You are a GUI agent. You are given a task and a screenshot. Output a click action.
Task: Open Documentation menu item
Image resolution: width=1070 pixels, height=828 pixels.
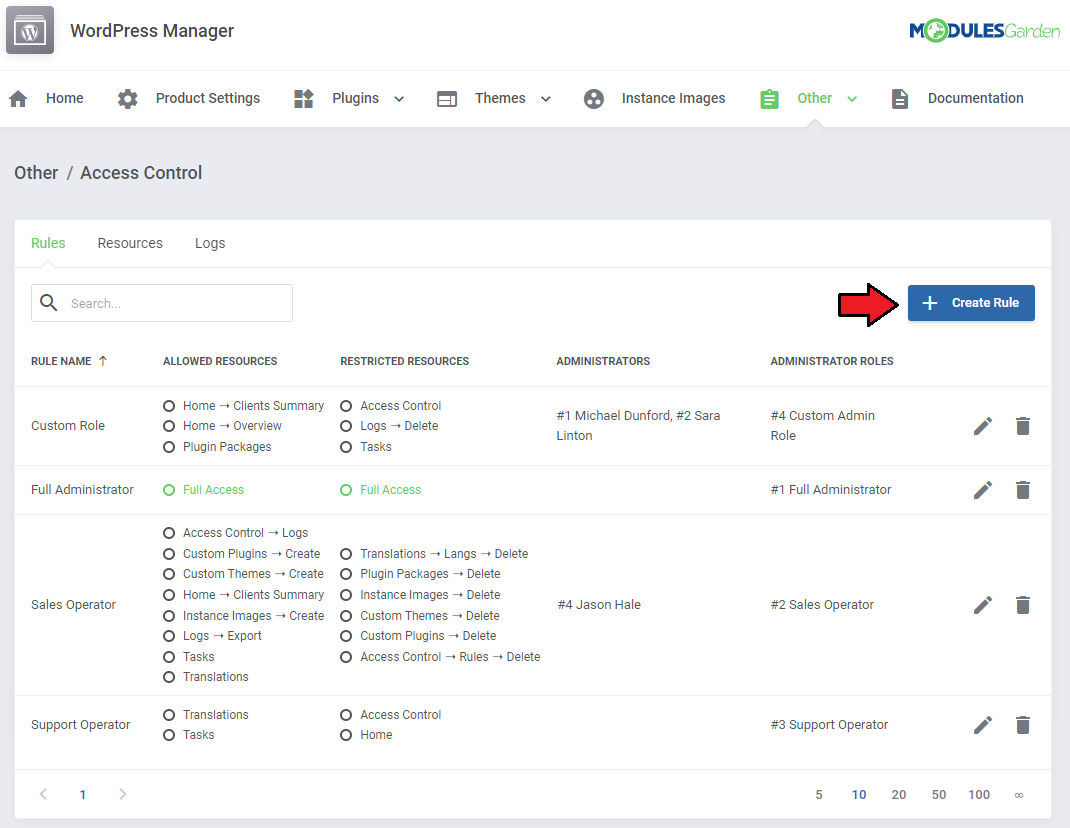[x=975, y=98]
